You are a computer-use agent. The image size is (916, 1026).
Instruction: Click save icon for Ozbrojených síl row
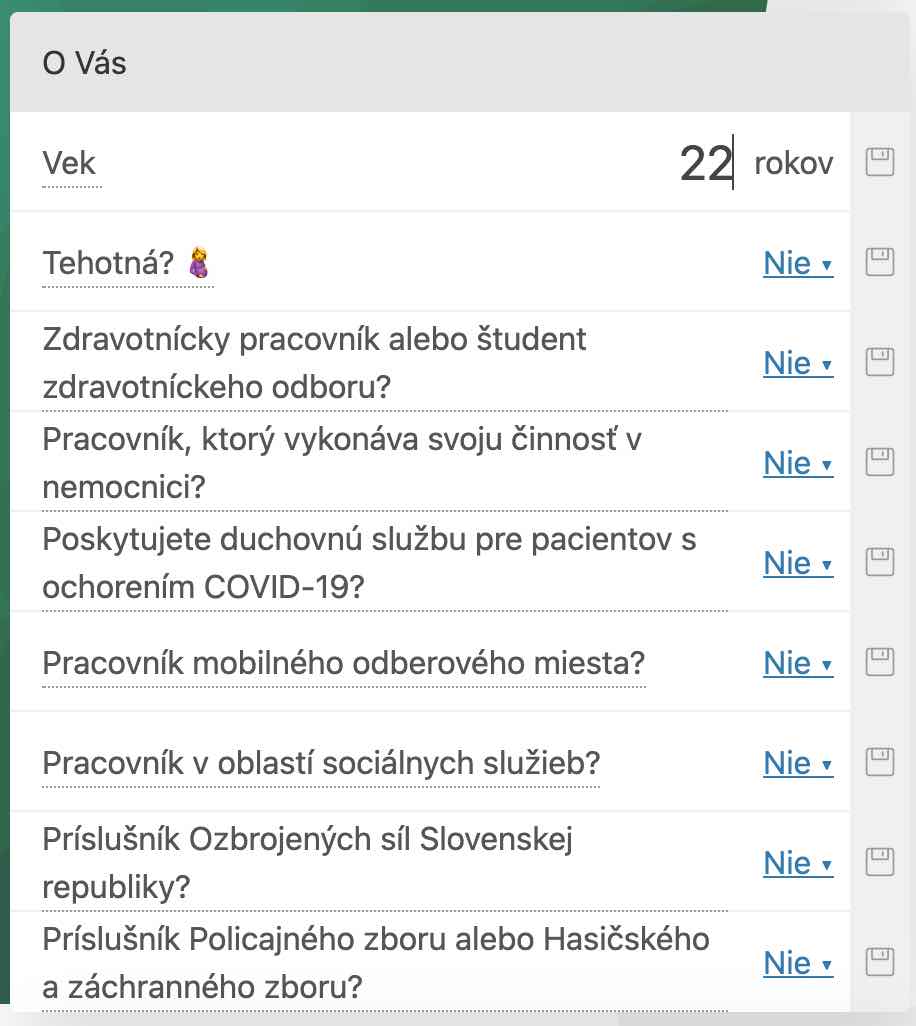[x=879, y=862]
